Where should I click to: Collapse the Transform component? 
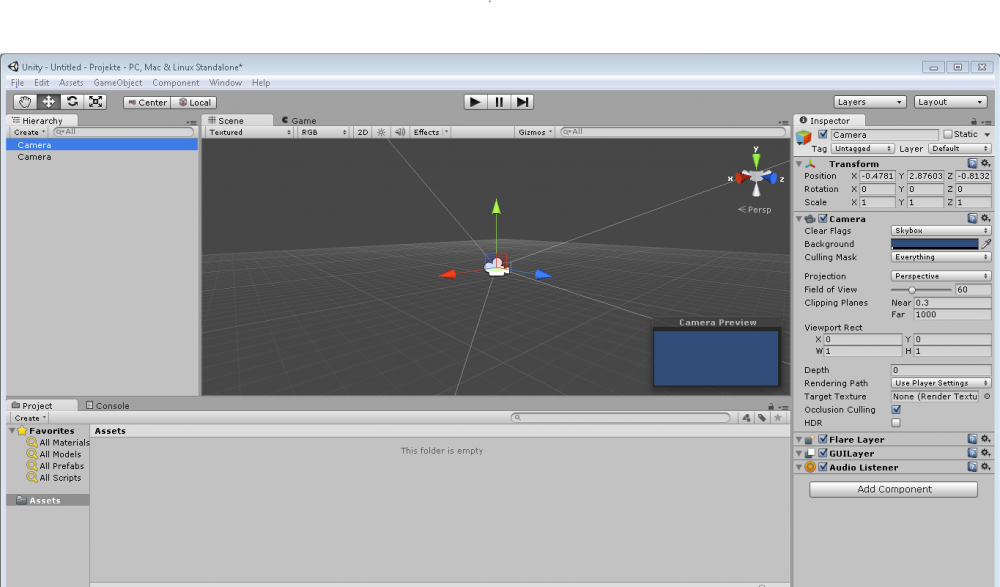pos(800,164)
